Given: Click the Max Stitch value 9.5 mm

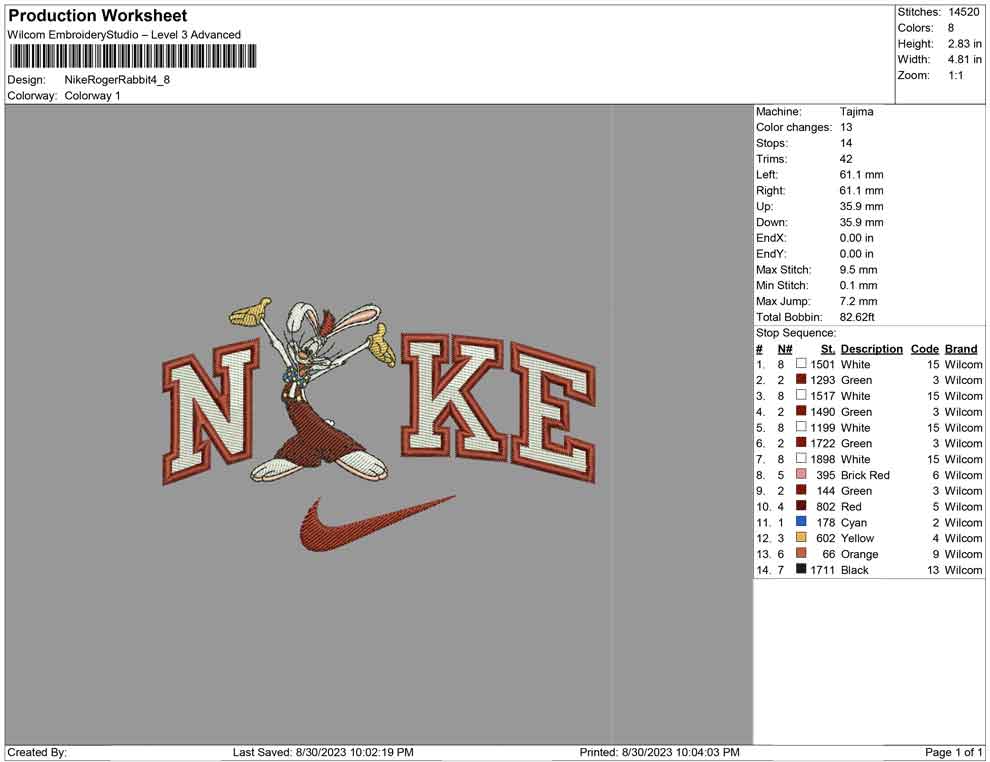Looking at the screenshot, I should click(859, 270).
